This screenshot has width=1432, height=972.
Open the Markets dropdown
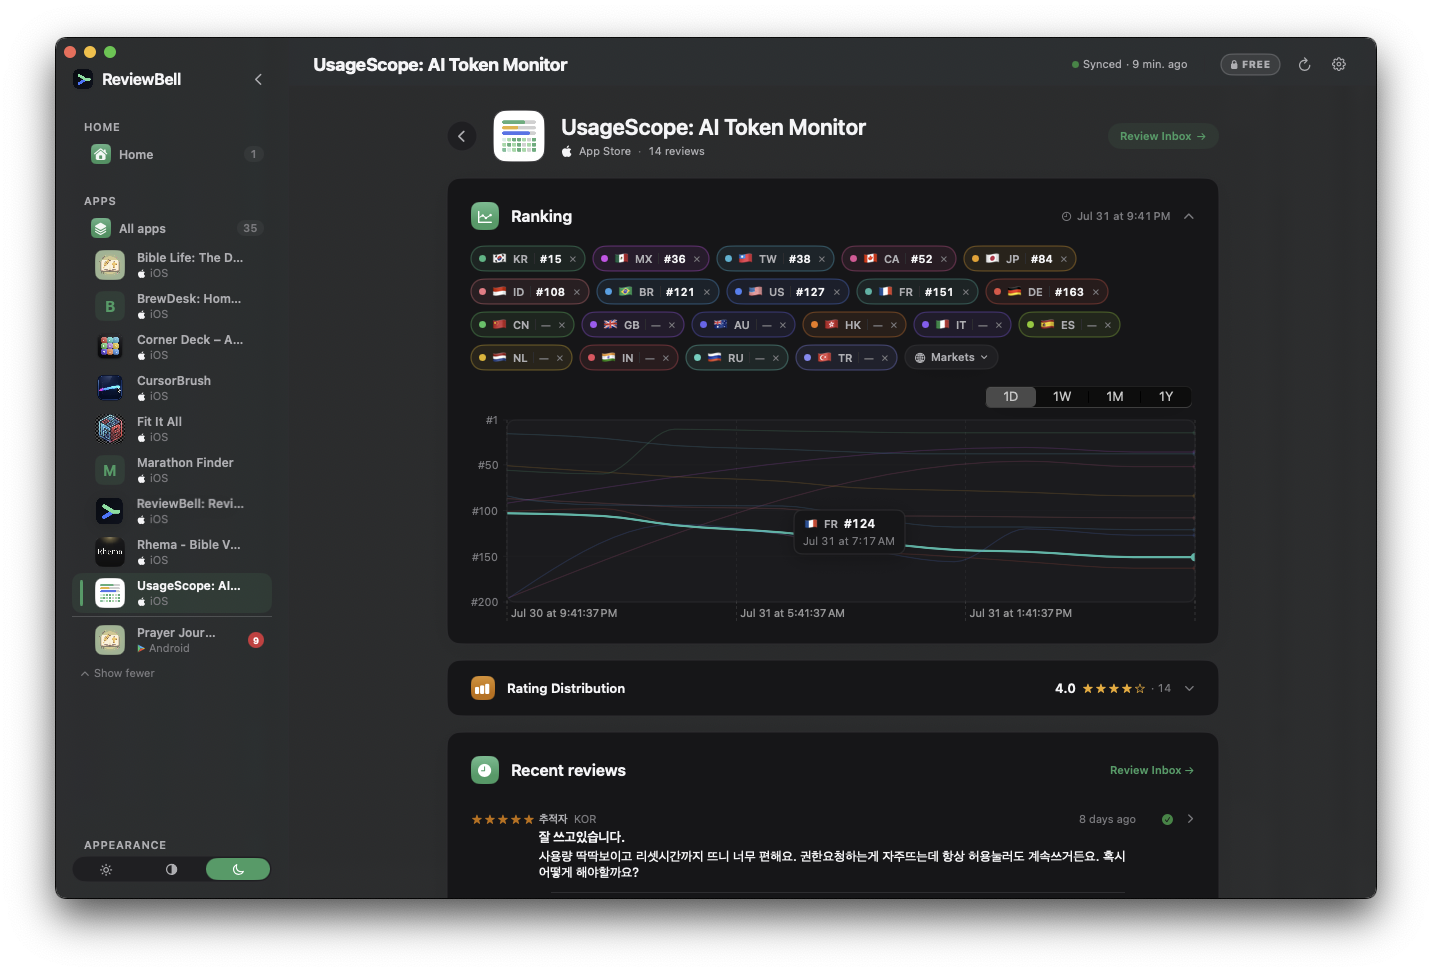pyautogui.click(x=951, y=357)
